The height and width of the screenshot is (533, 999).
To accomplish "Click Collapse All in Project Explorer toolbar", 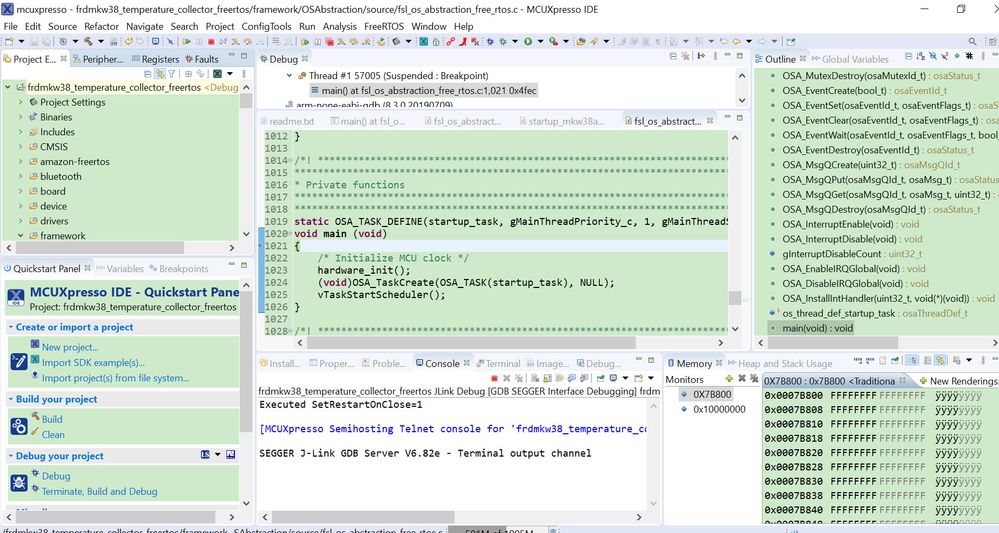I will (x=147, y=74).
